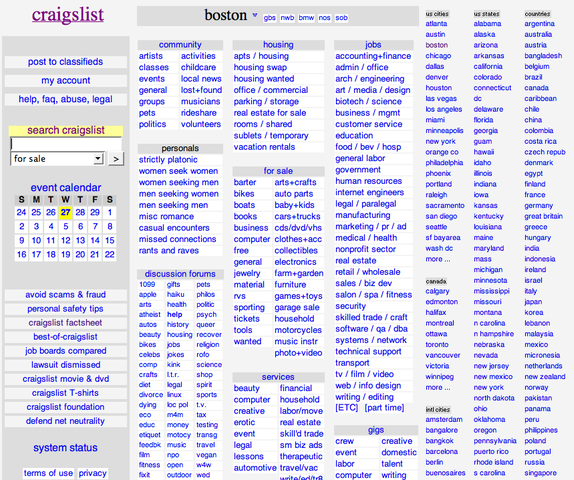Open furniture for sale category
Viewport: 574px width, 480px height.
tap(290, 284)
